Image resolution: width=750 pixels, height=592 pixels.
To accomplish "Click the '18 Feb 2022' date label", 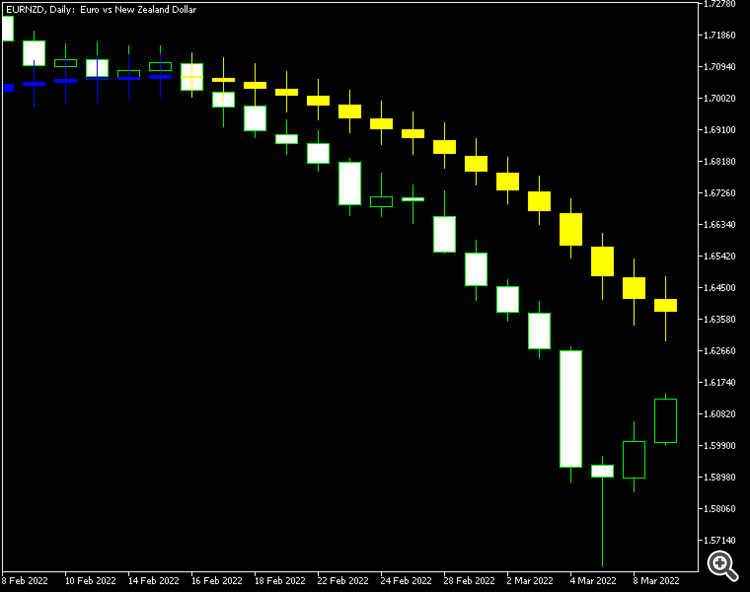I will coord(280,581).
